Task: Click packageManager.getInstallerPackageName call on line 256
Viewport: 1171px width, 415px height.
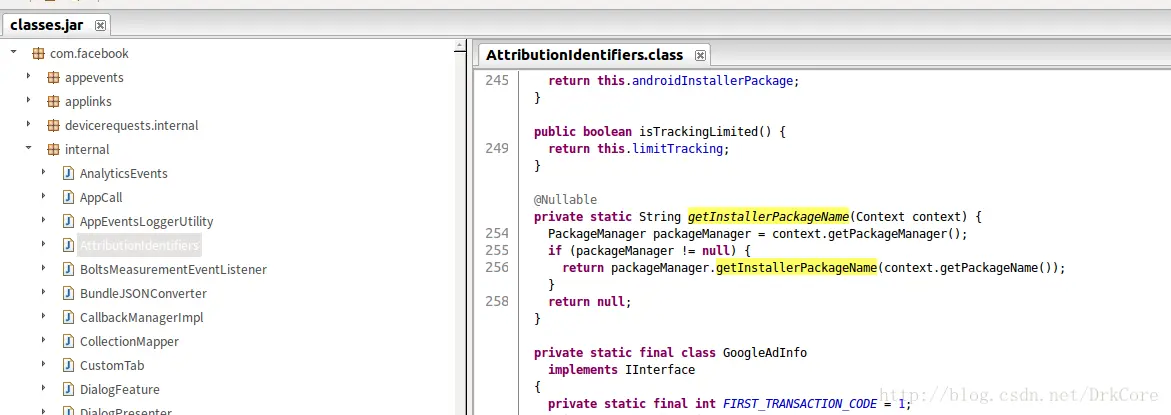Action: [x=796, y=267]
